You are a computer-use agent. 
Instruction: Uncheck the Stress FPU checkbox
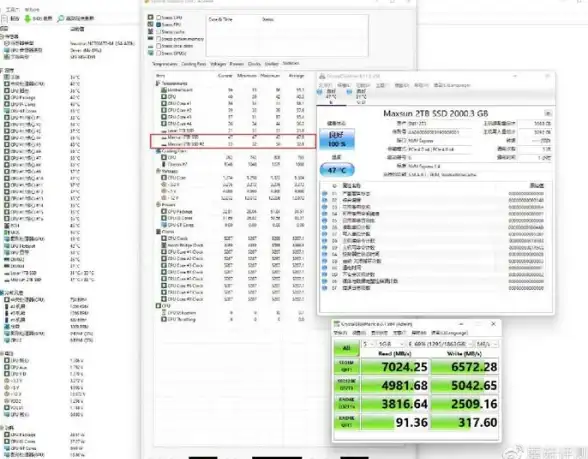click(x=159, y=24)
